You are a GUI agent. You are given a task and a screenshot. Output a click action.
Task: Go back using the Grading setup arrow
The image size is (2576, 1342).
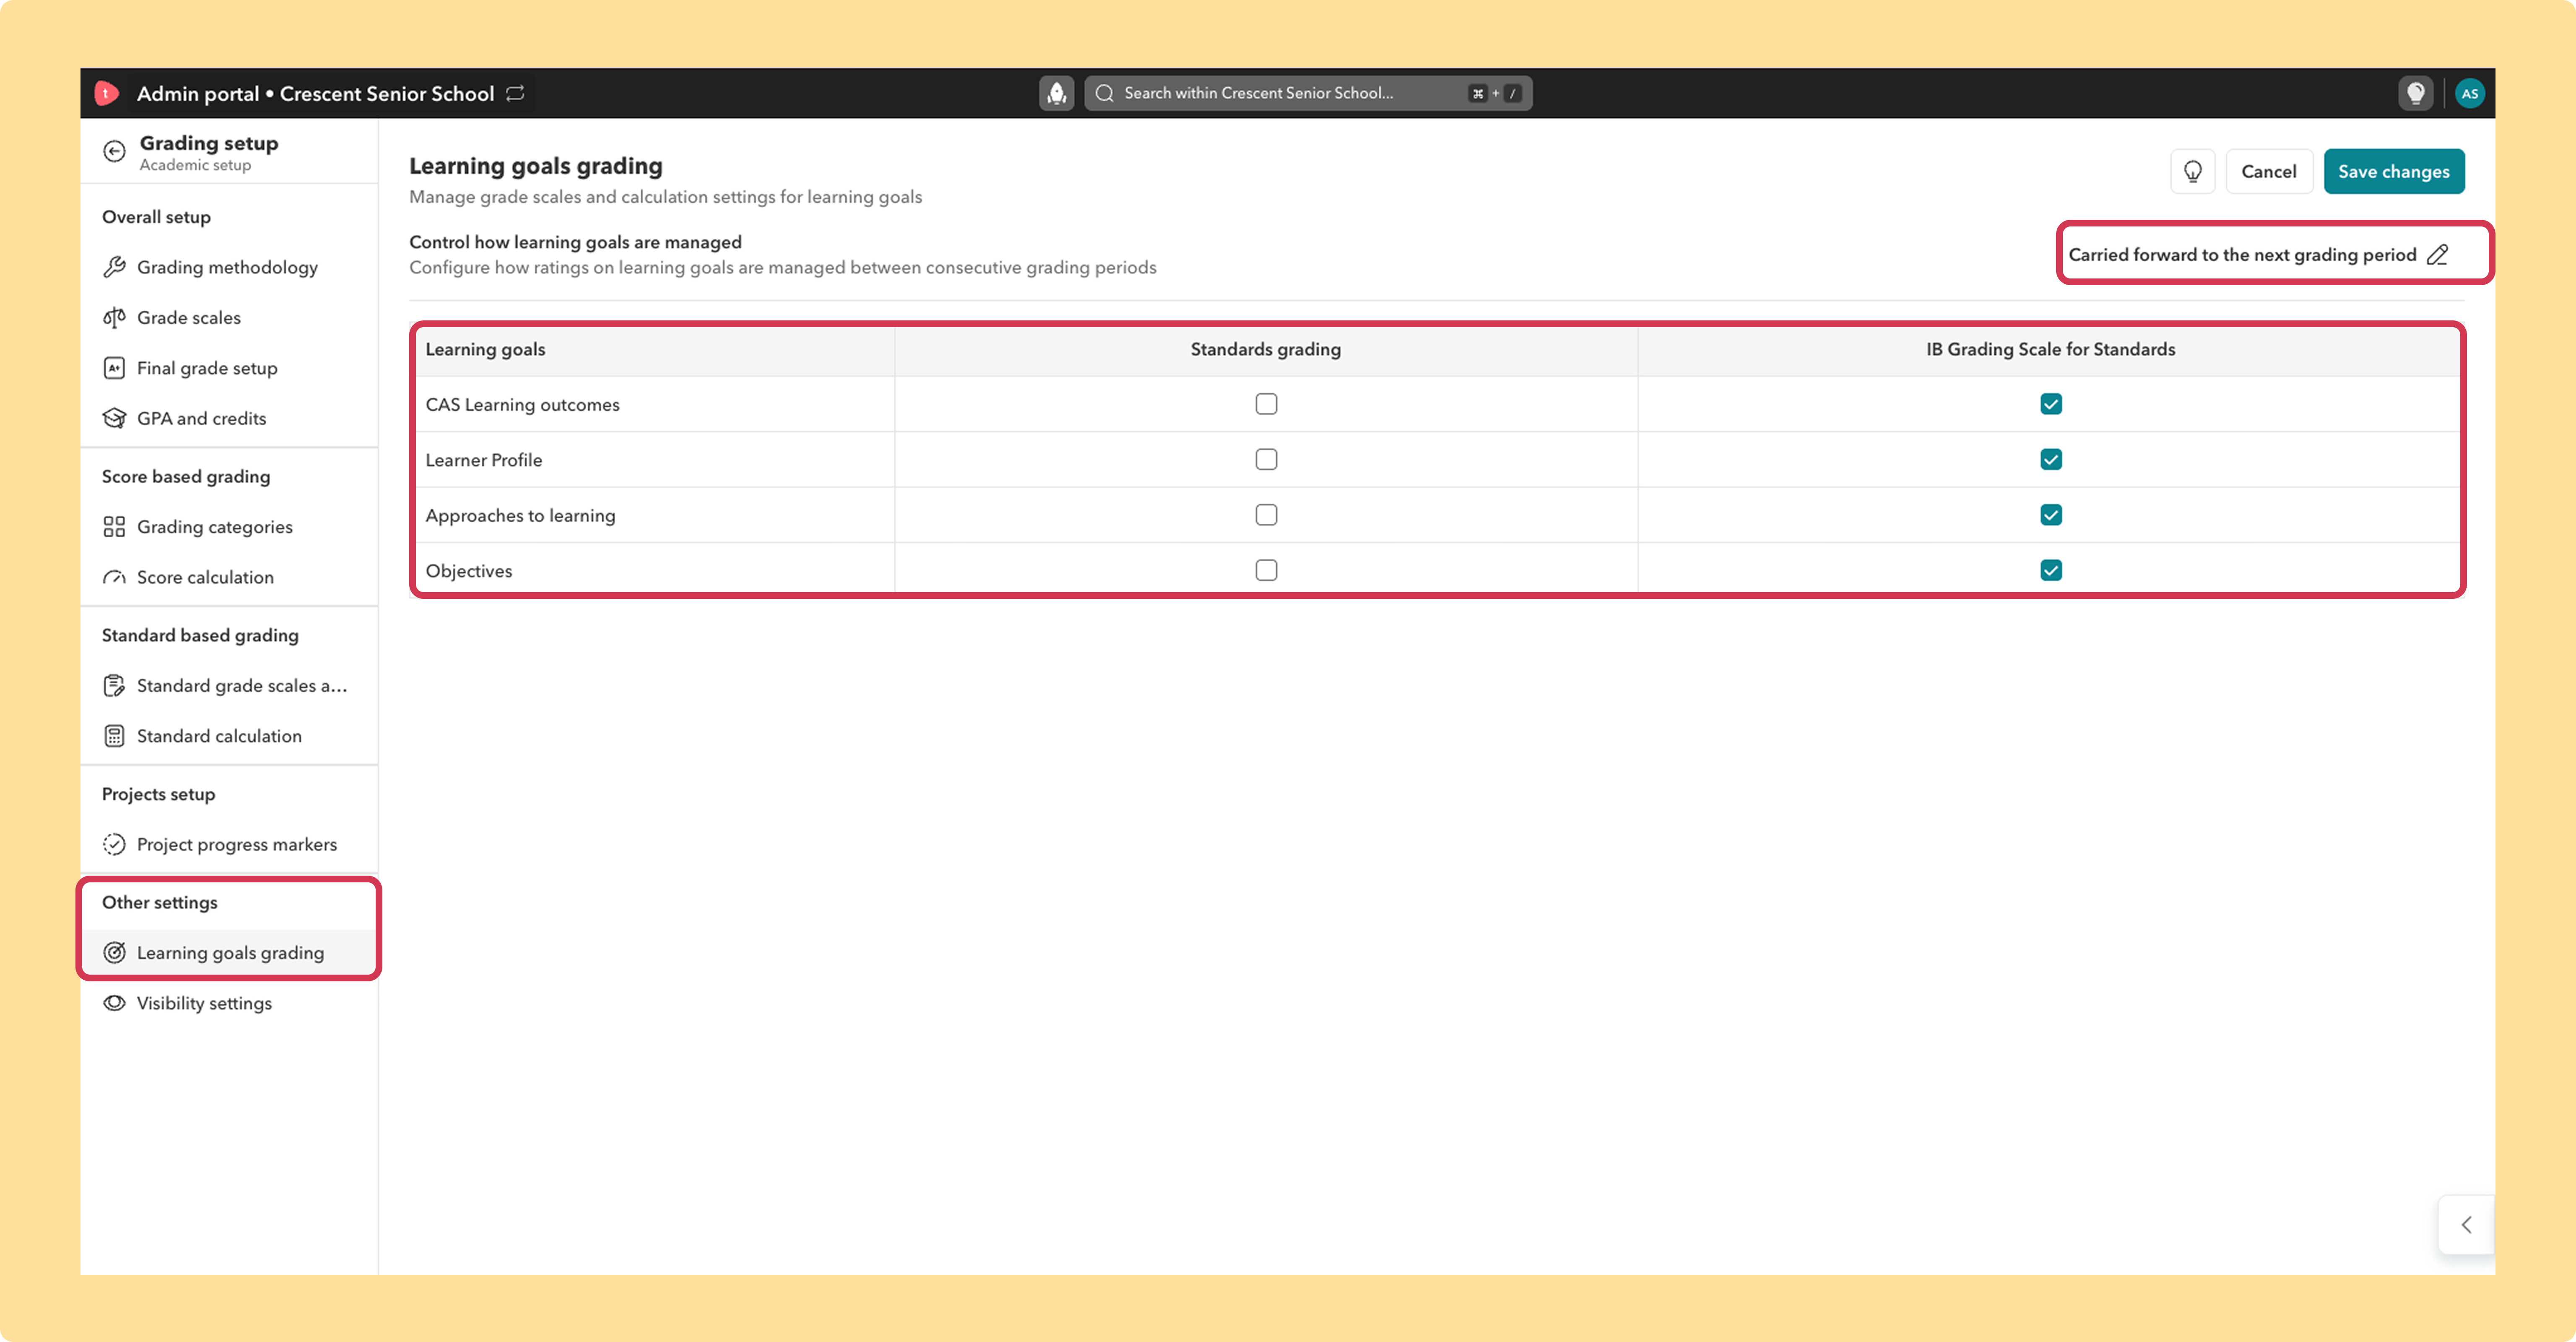tap(115, 151)
